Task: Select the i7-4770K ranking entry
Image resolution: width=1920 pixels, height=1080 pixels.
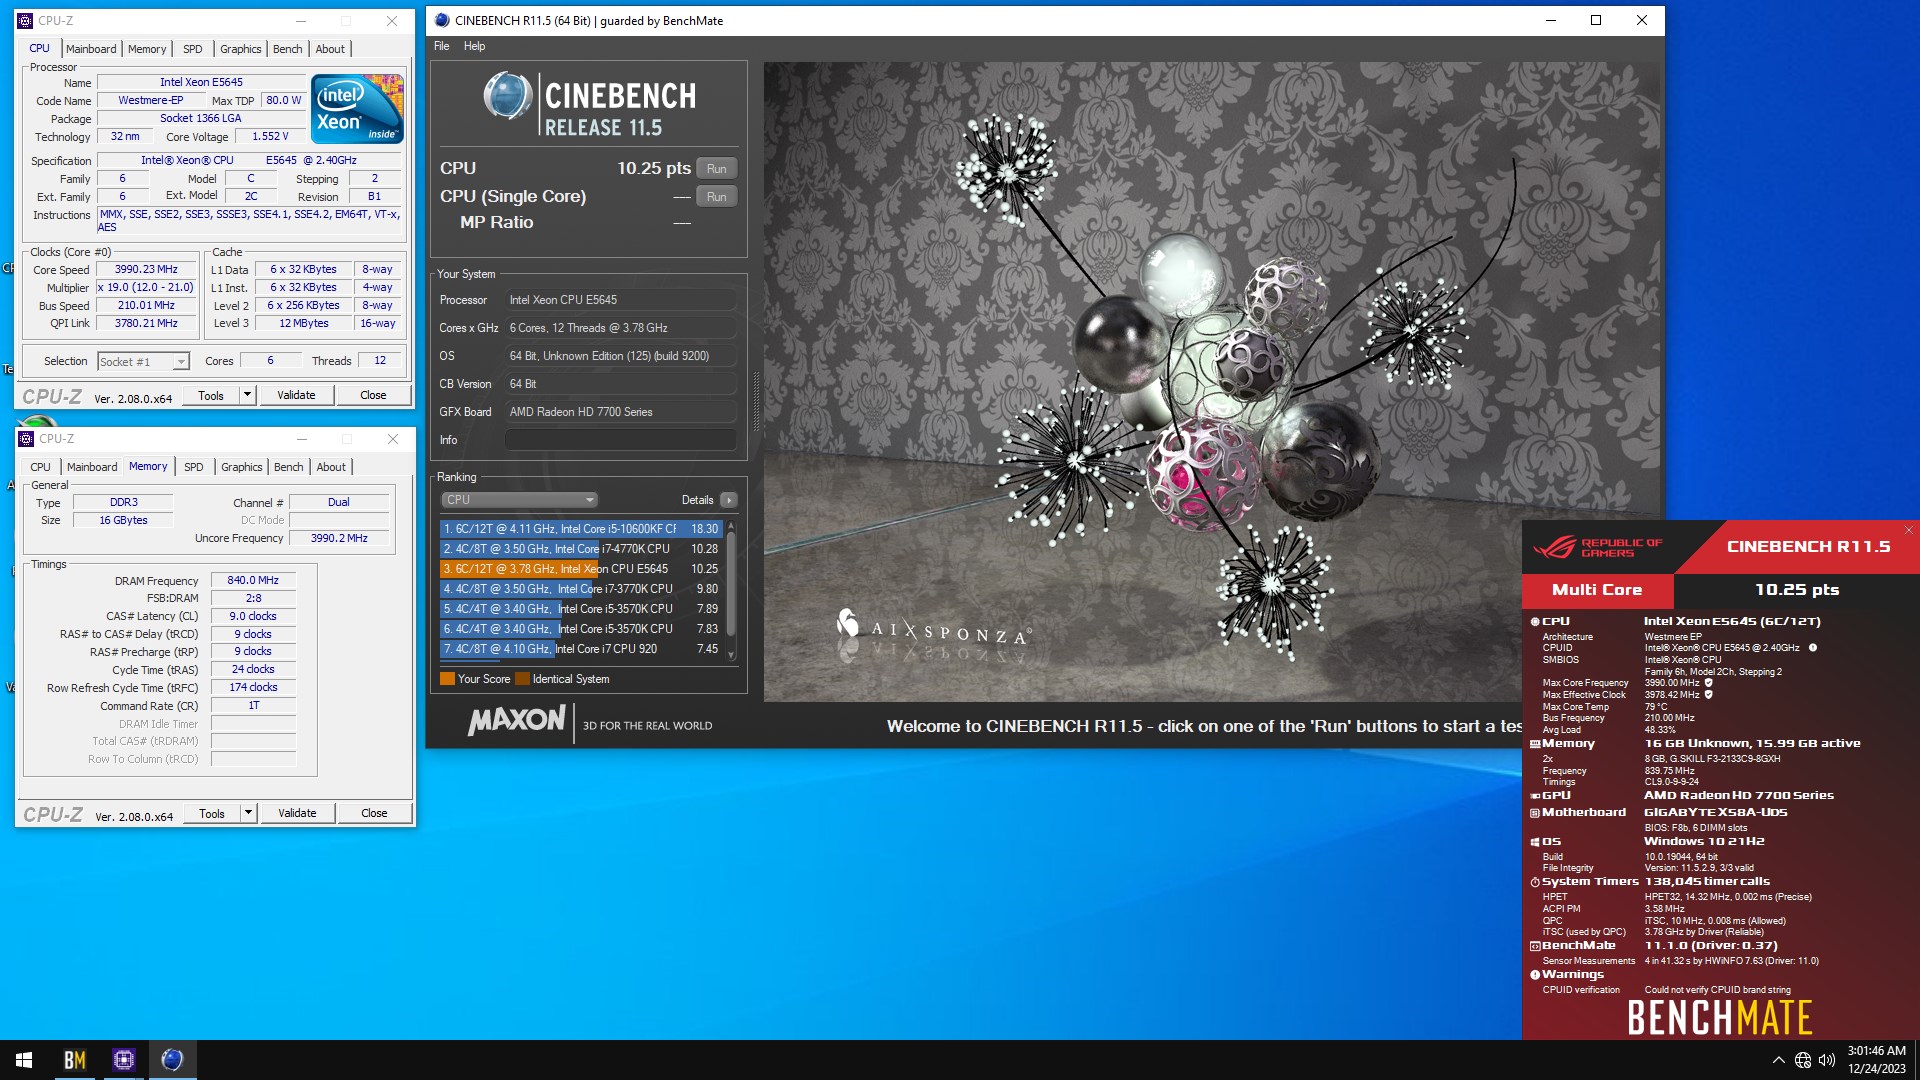Action: tap(581, 549)
